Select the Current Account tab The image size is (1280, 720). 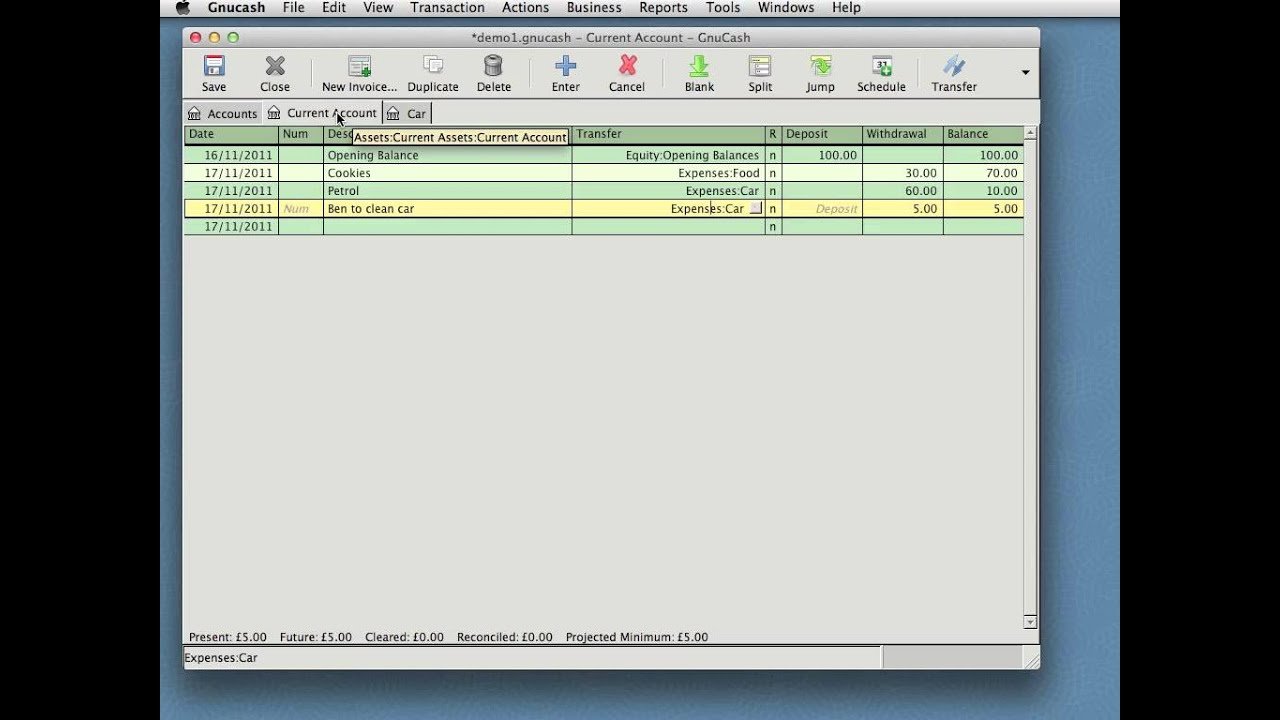322,113
